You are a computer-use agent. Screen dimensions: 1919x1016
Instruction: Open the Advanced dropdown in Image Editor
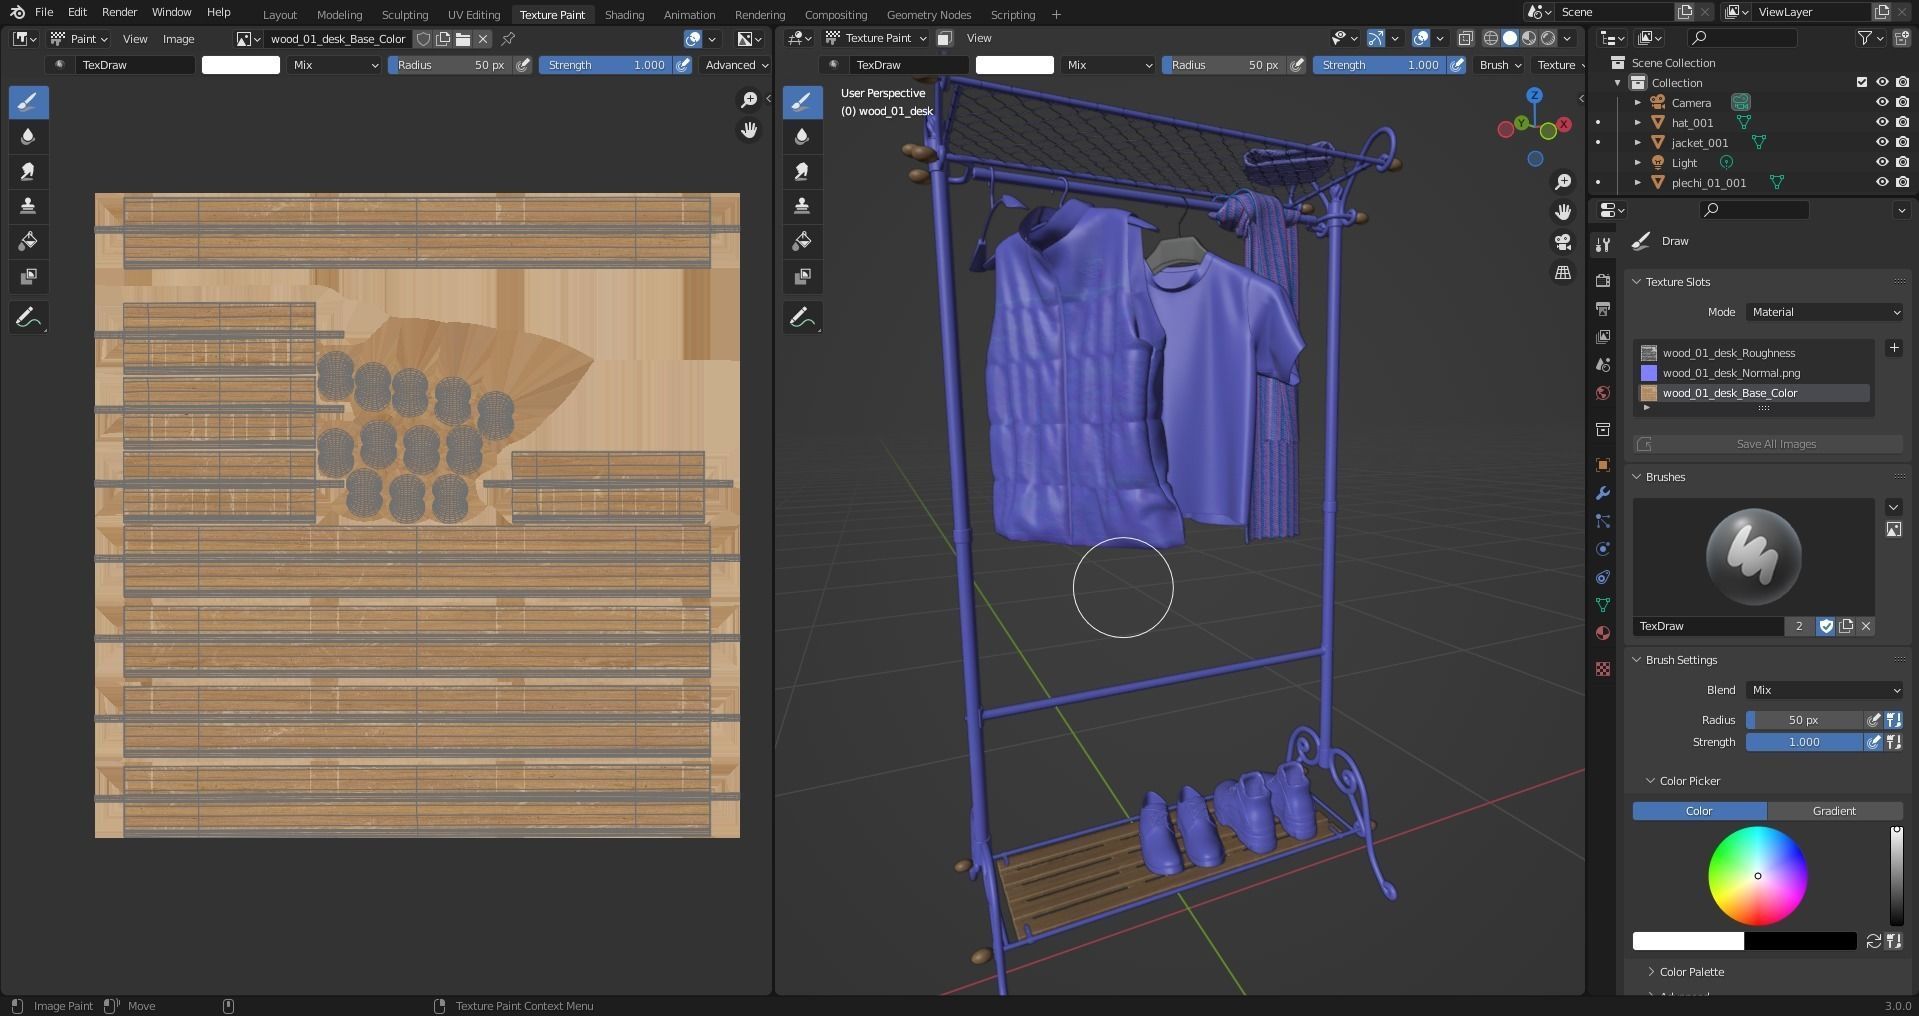point(735,65)
